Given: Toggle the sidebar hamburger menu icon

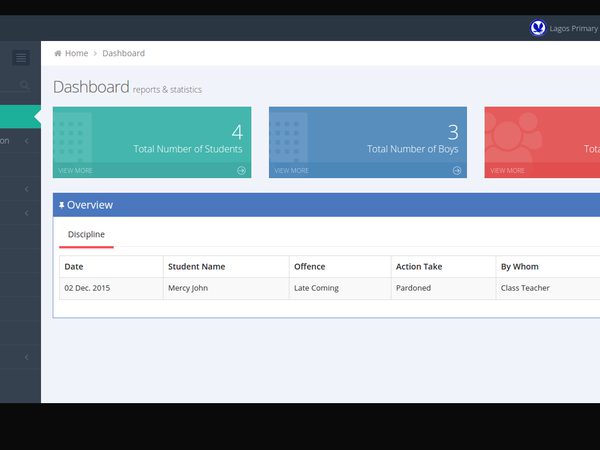Looking at the screenshot, I should pos(21,58).
